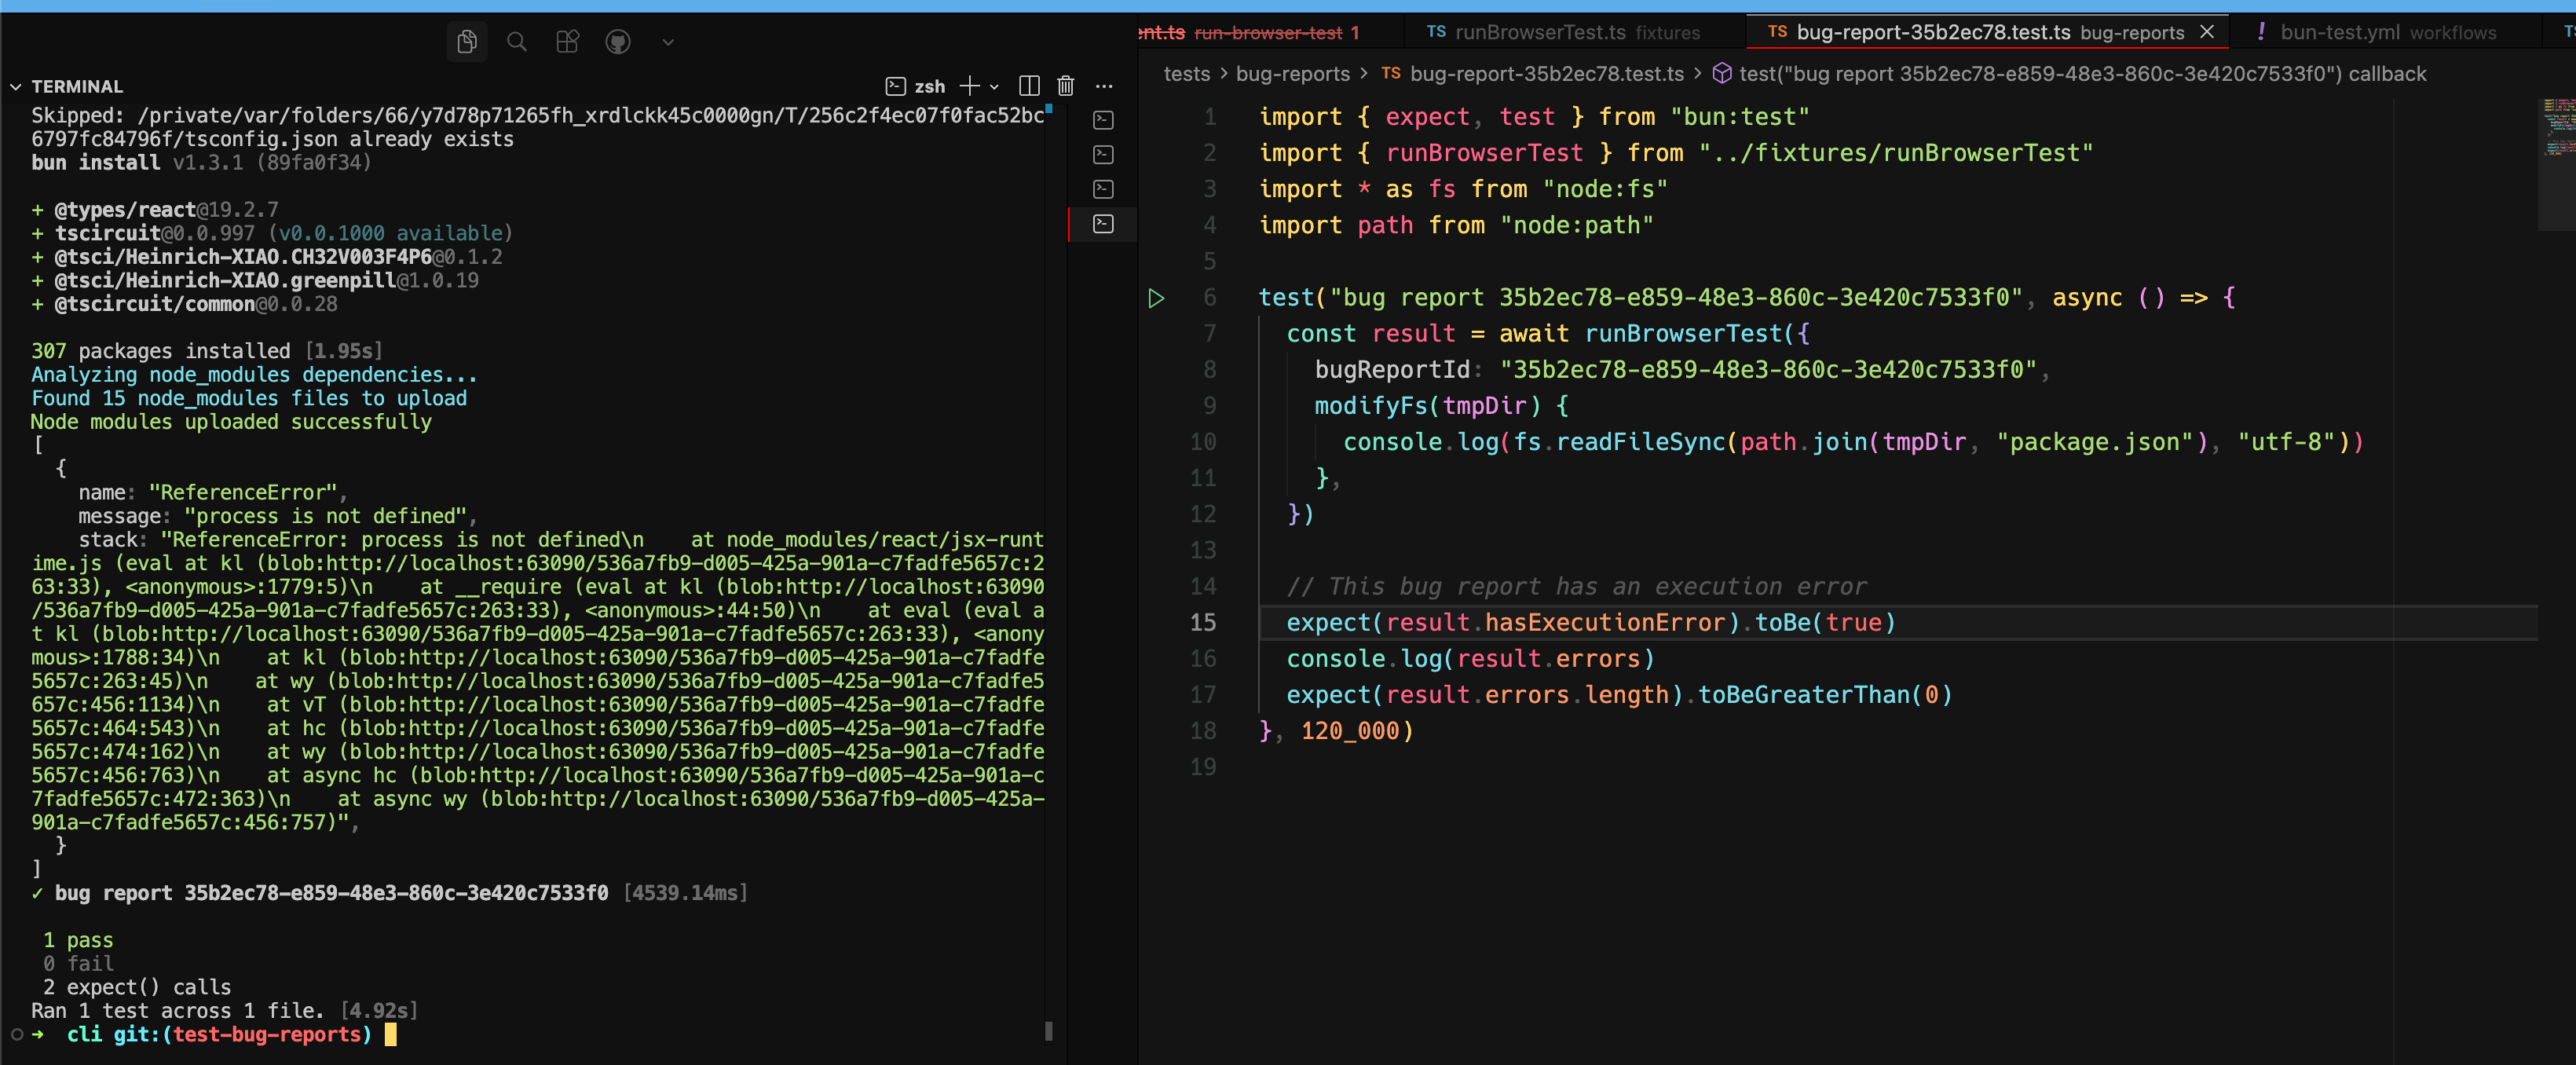Click the editor minimap preview
This screenshot has height=1065, width=2576.
2557,126
